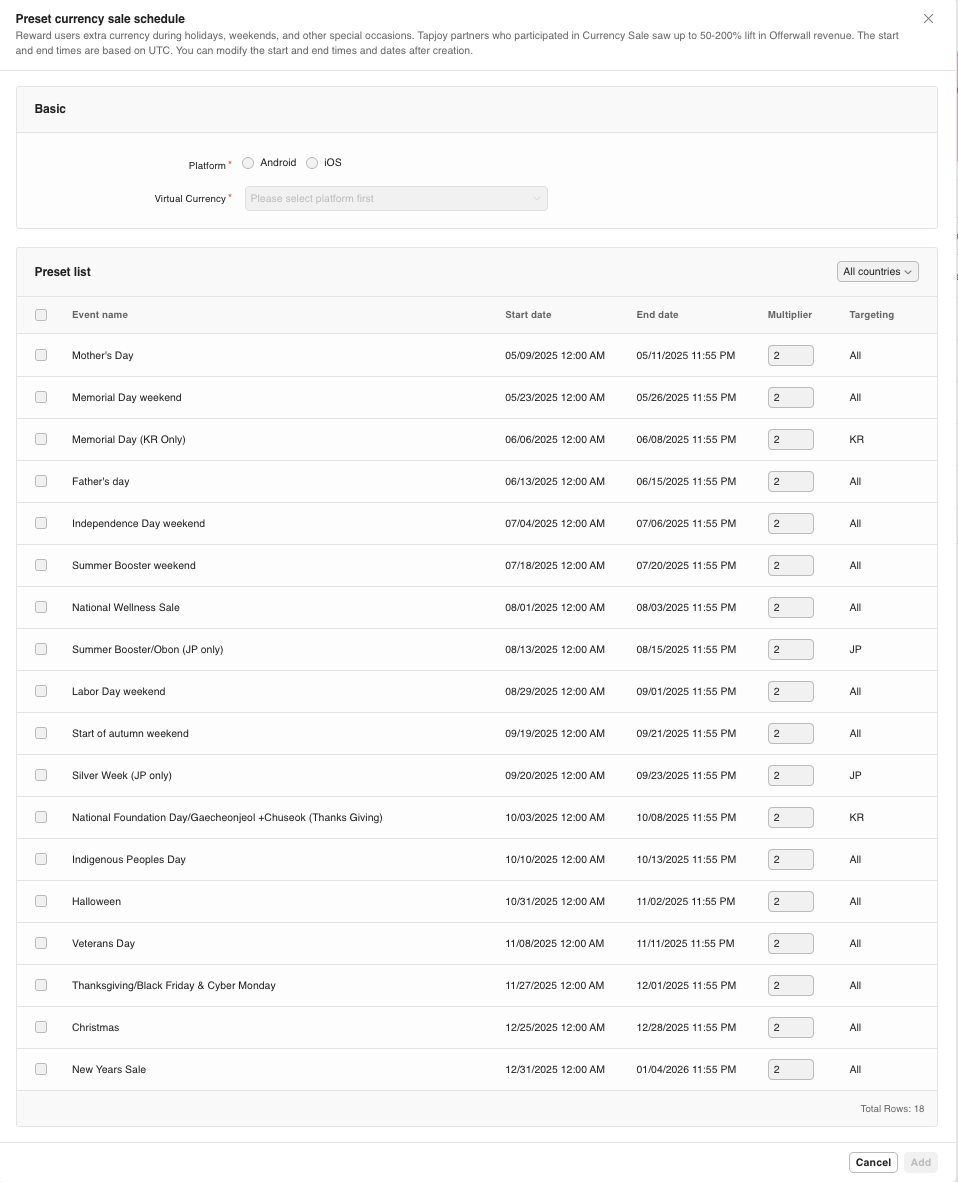Toggle the select-all checkbox in header
Viewport: 958px width, 1182px height.
[41, 315]
